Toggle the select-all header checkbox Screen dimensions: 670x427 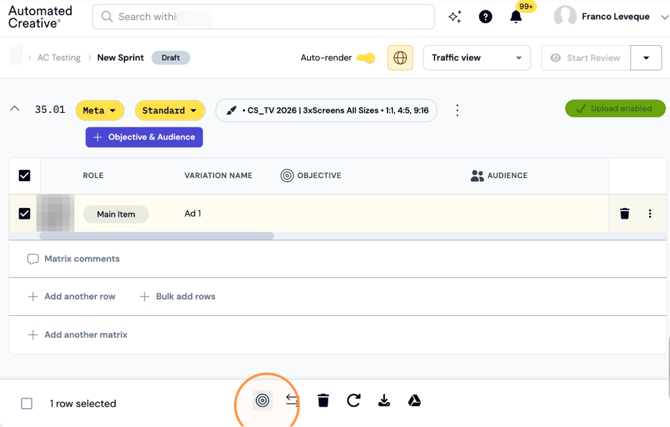point(24,175)
